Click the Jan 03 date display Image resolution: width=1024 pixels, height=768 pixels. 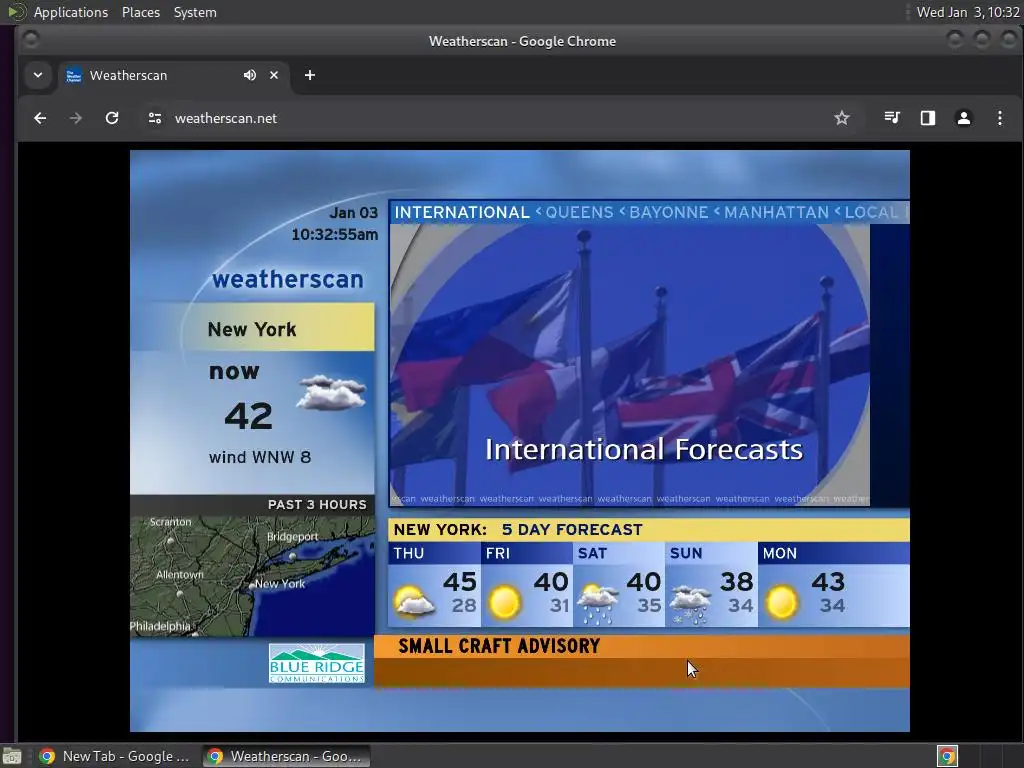[x=353, y=213]
